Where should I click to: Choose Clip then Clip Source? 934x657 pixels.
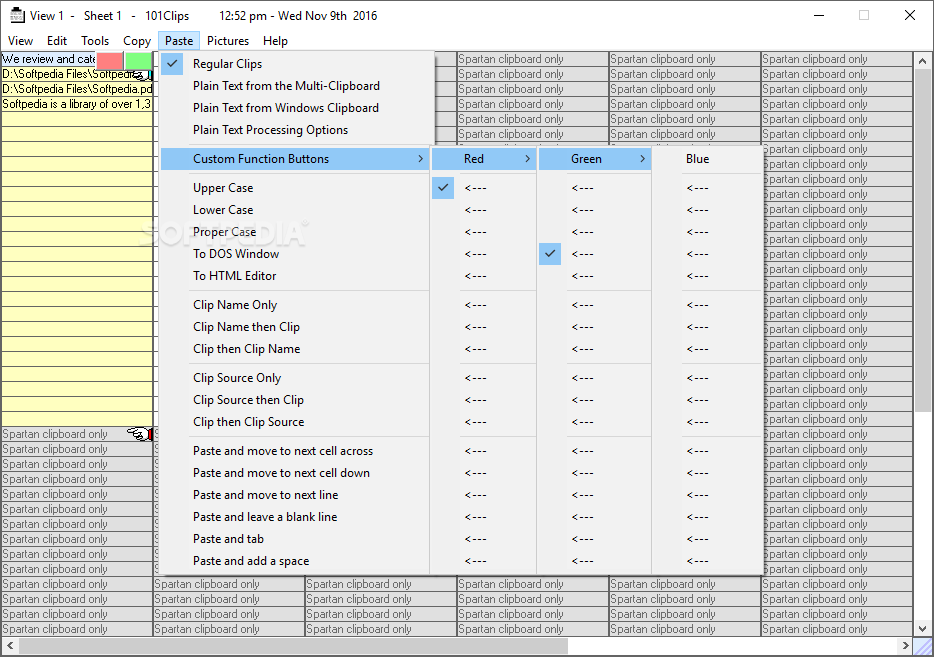(x=295, y=422)
